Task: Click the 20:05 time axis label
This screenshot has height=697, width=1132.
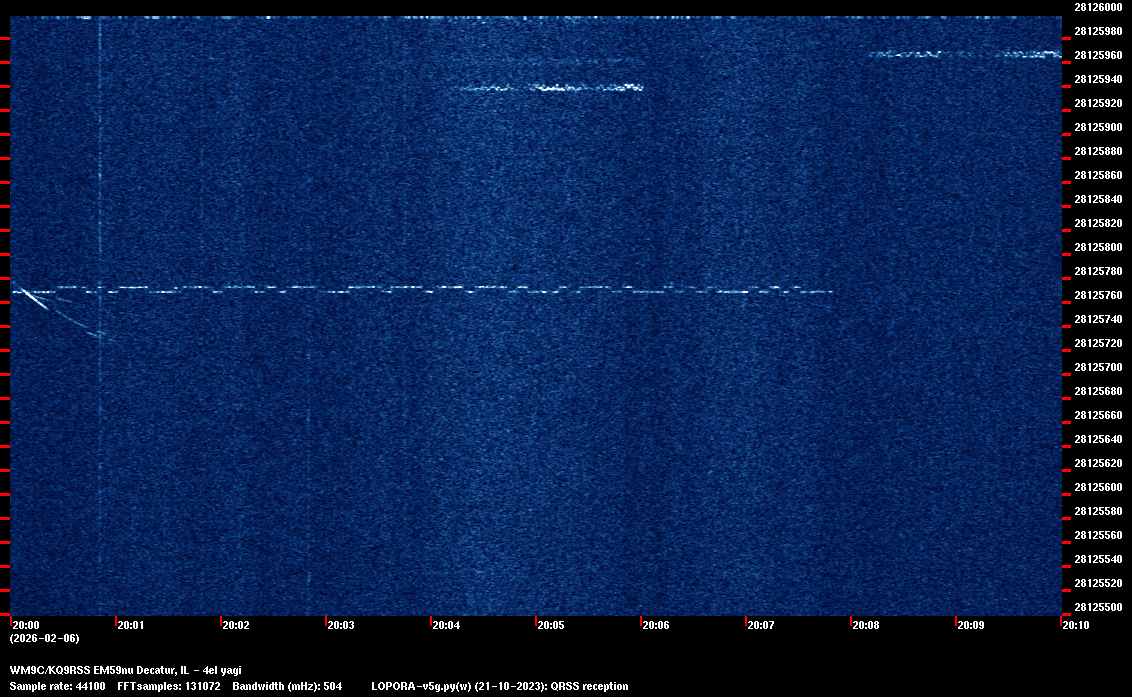Action: pos(551,625)
